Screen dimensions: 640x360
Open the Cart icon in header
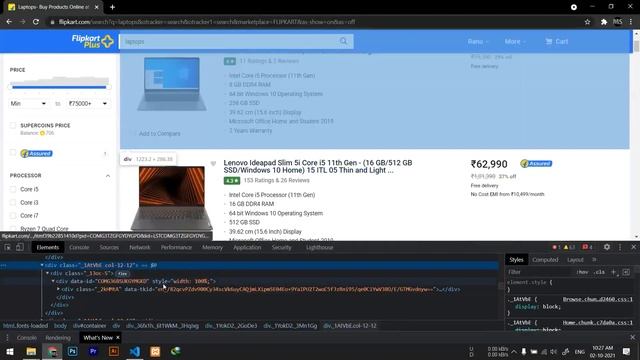point(556,41)
